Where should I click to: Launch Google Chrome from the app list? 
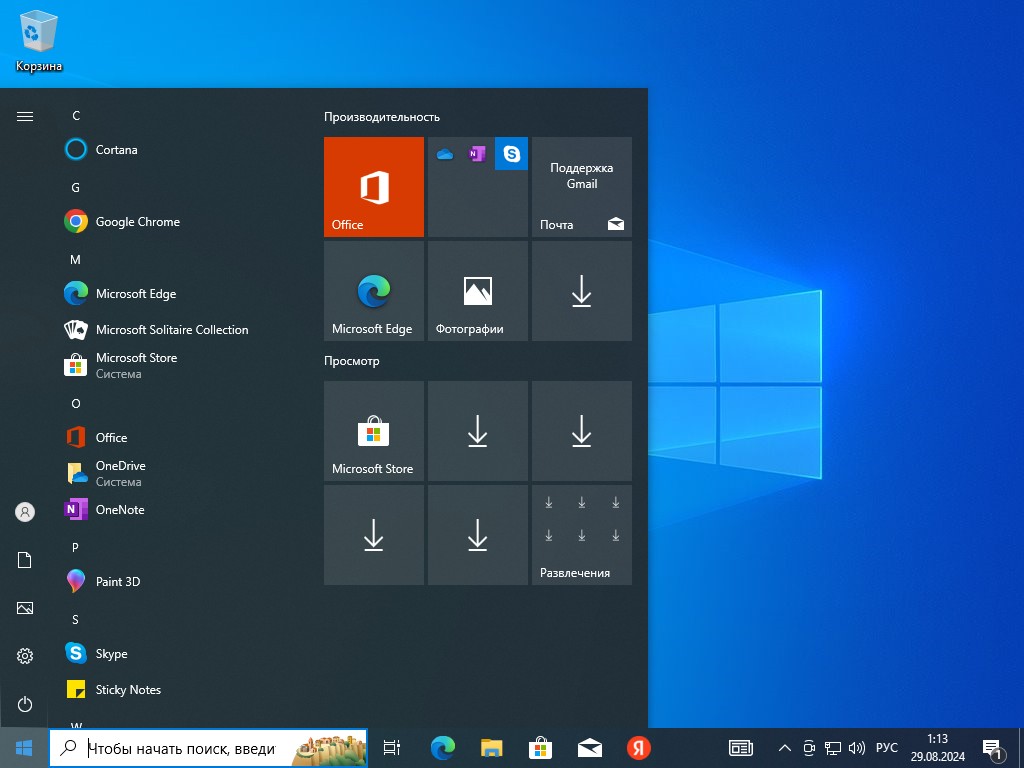coord(137,222)
